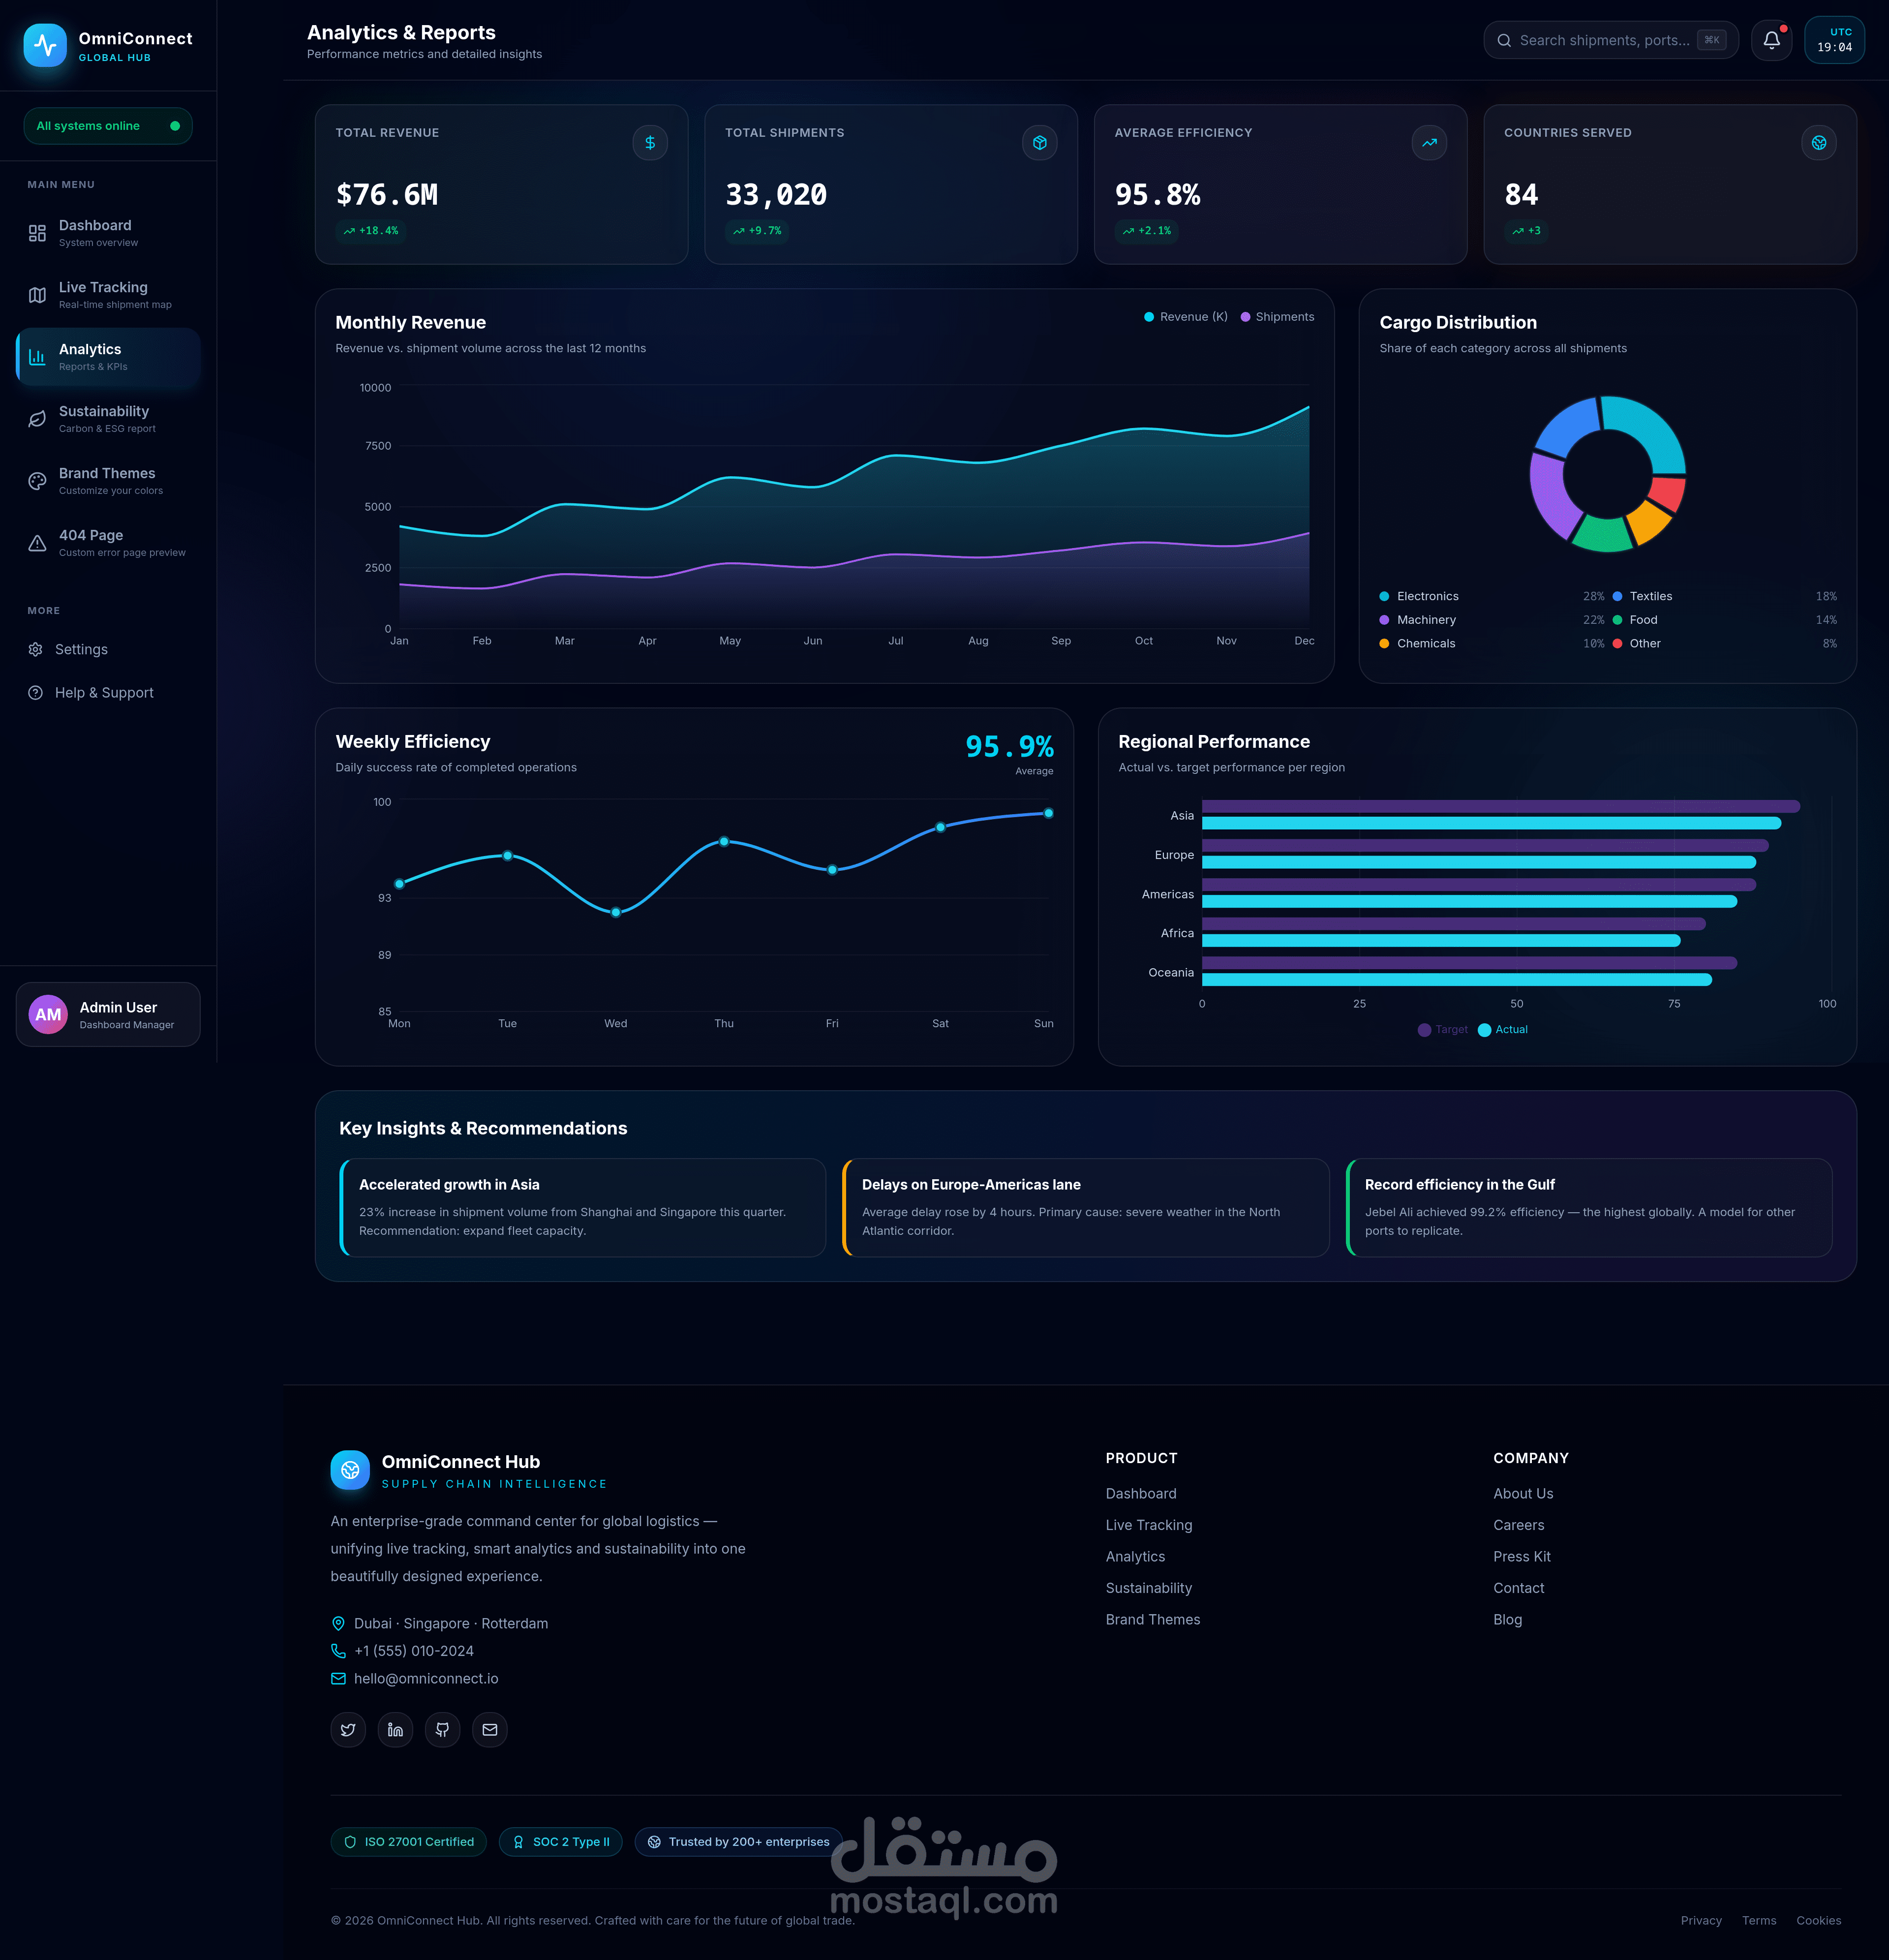Viewport: 1889px width, 1960px height.
Task: Click the Admin User profile card
Action: pyautogui.click(x=108, y=1015)
